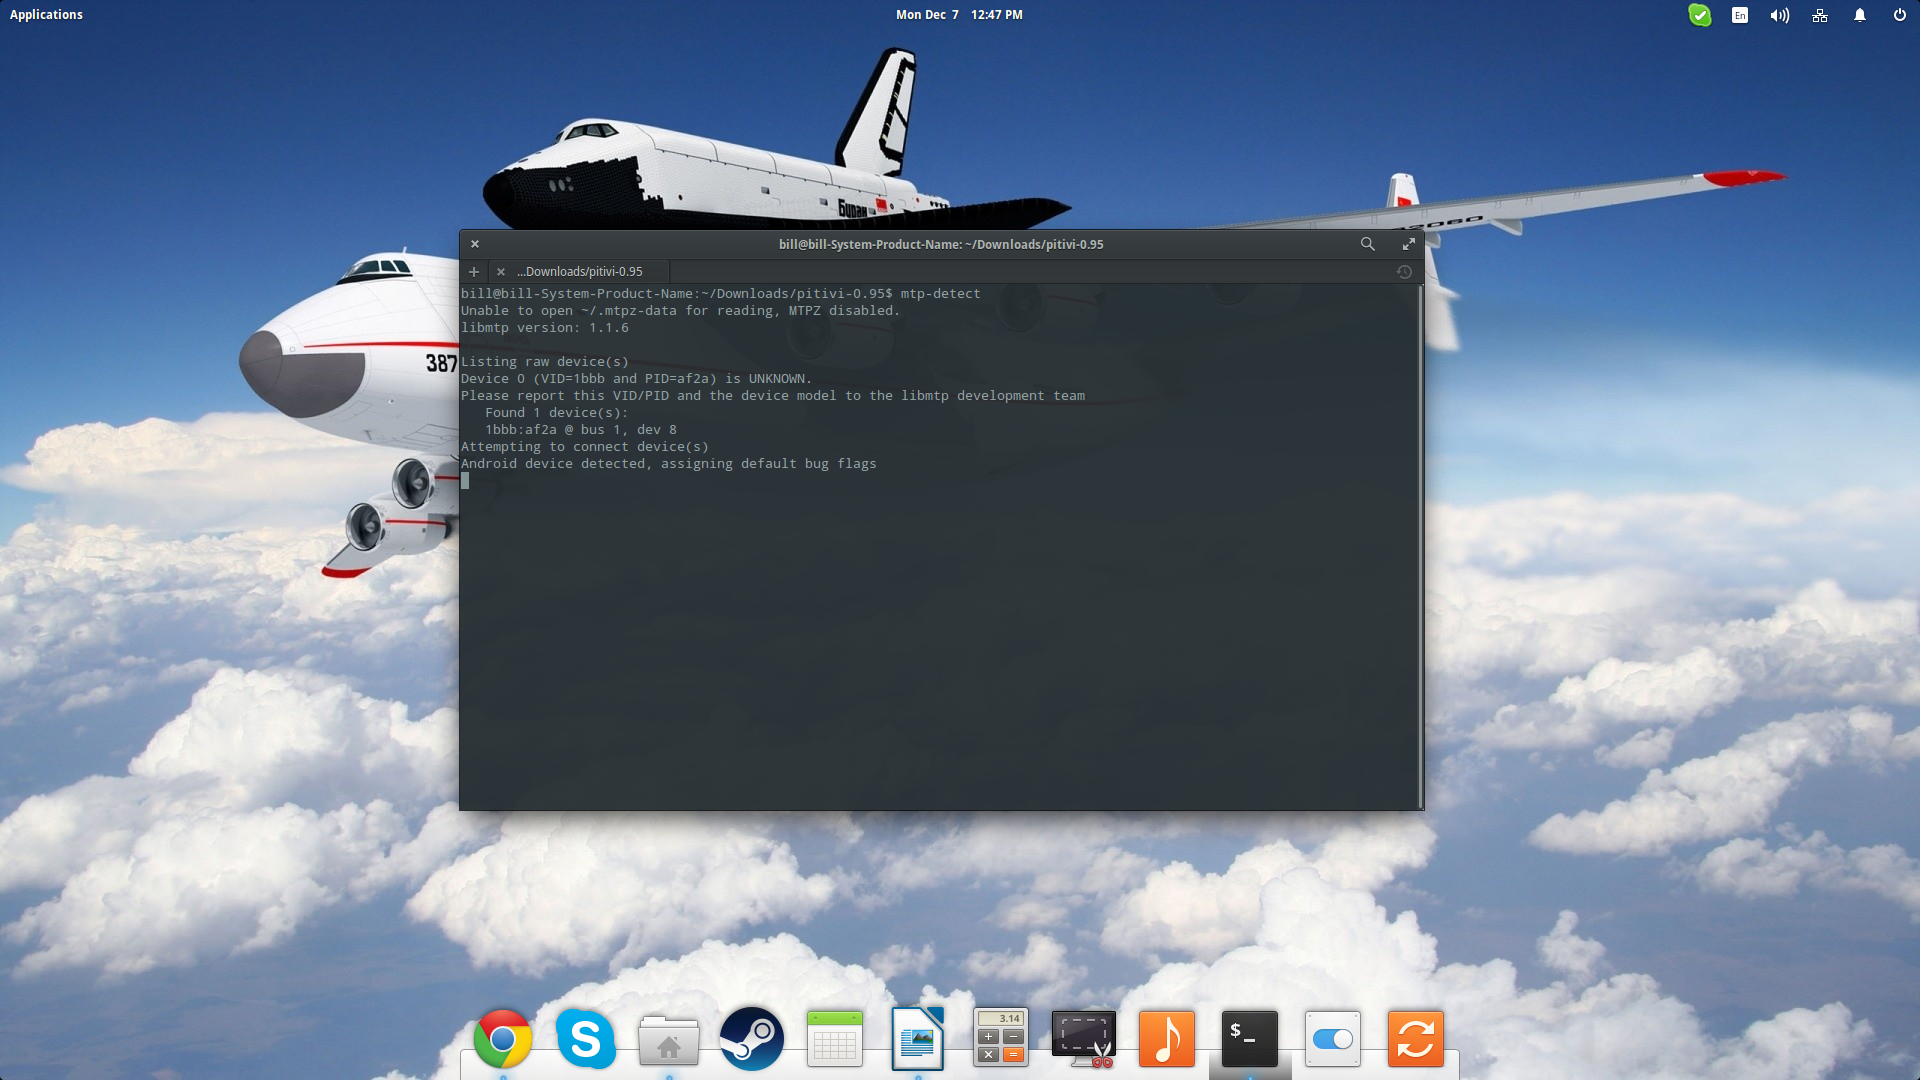Open Google Chrome from the dock
The height and width of the screenshot is (1080, 1920).
[502, 1039]
